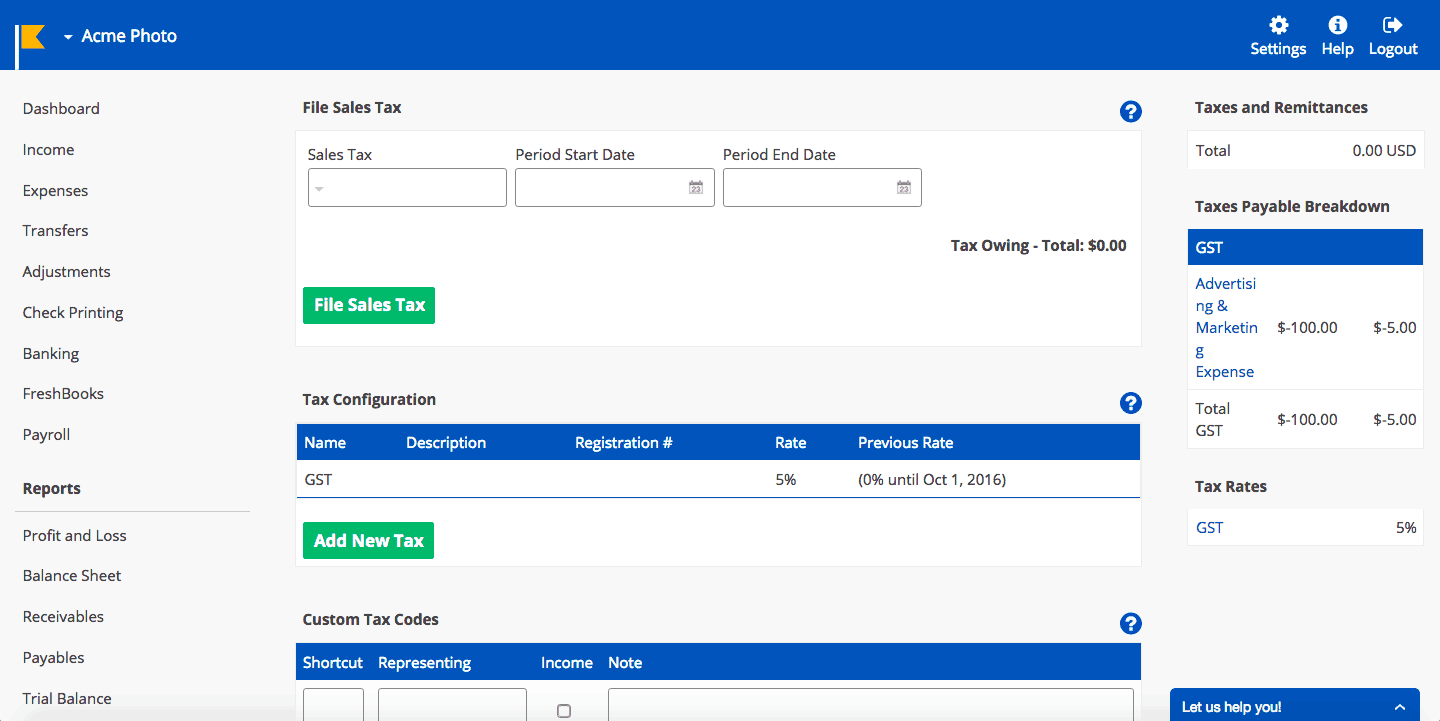Viewport: 1440px width, 721px height.
Task: Navigate to Transfers
Action: click(55, 231)
